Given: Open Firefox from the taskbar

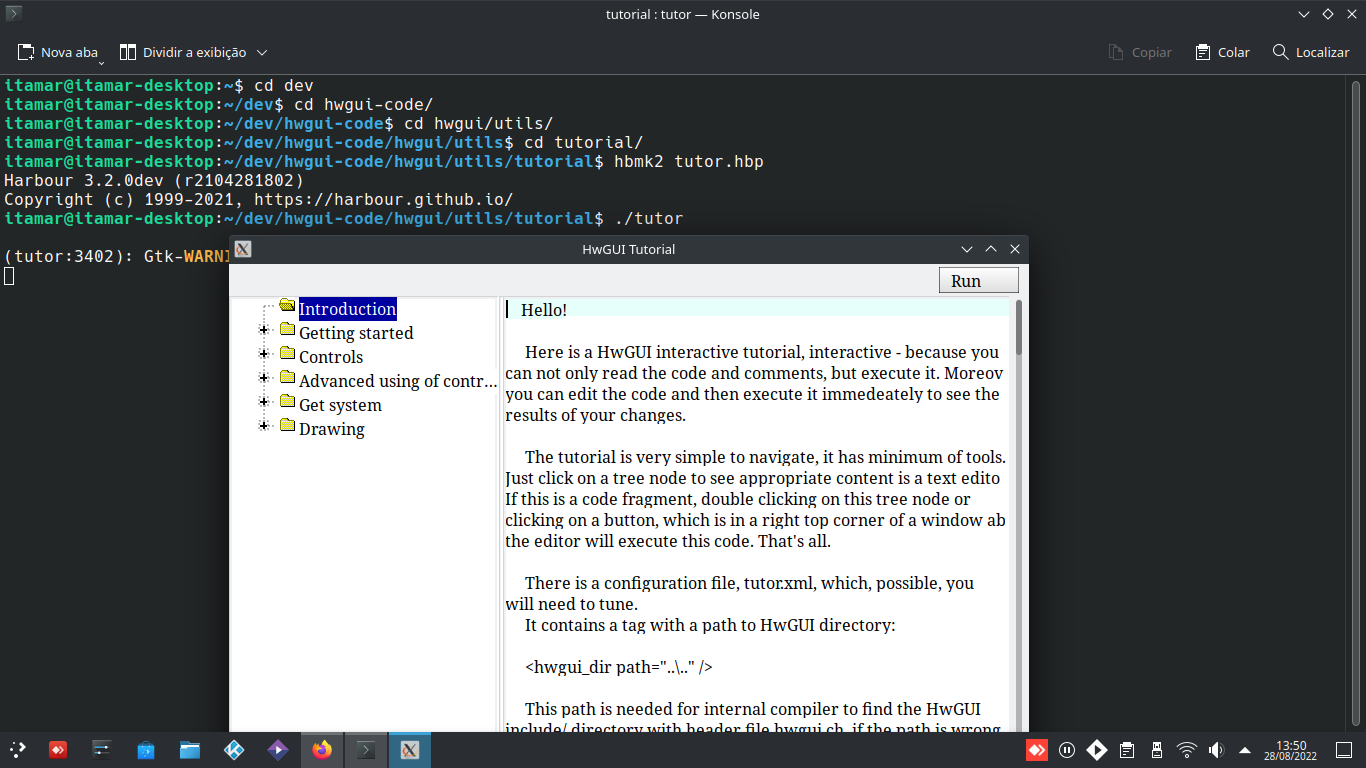Looking at the screenshot, I should (x=321, y=749).
